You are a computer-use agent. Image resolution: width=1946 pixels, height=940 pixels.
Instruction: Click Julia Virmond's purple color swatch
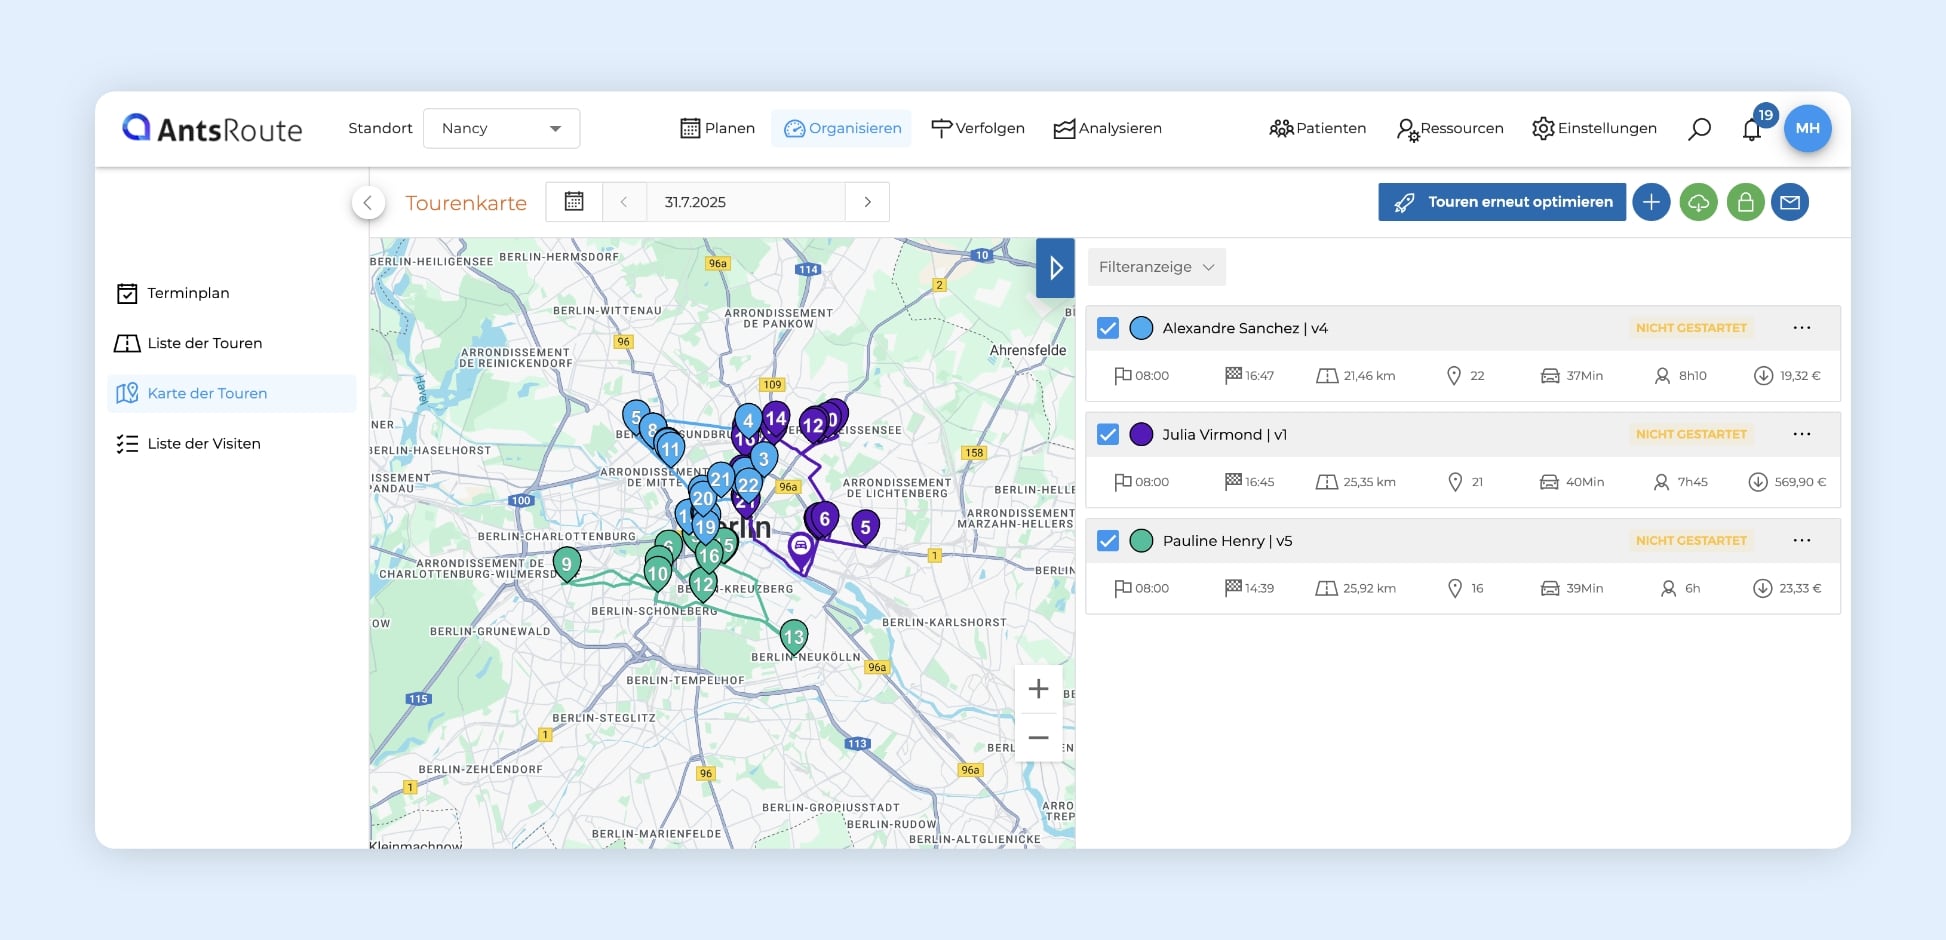(1141, 434)
